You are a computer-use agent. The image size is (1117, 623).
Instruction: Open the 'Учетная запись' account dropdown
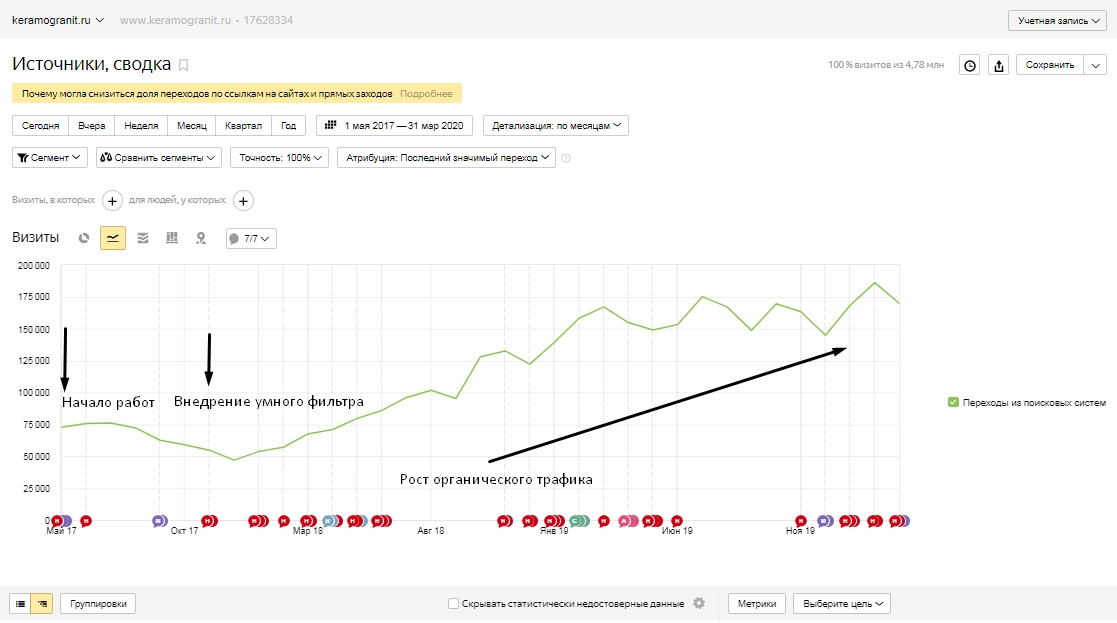(x=1059, y=21)
